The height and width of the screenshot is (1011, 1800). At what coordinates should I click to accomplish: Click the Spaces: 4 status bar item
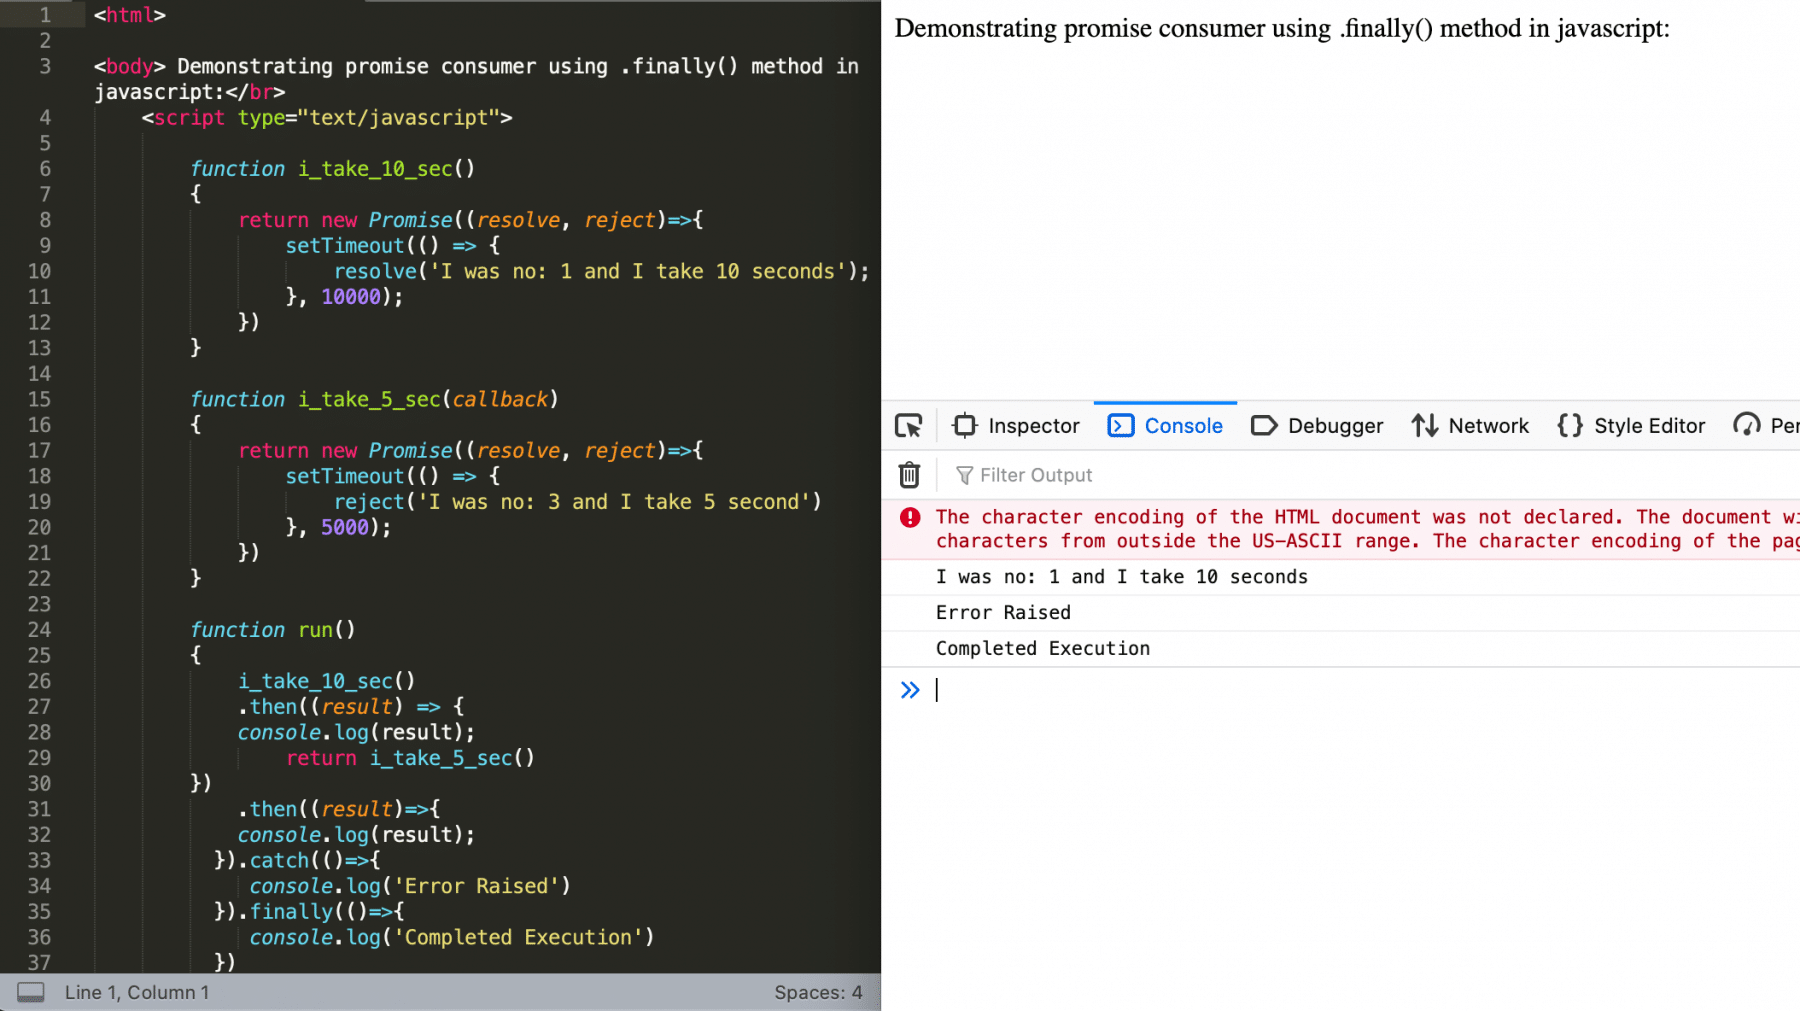tap(819, 992)
